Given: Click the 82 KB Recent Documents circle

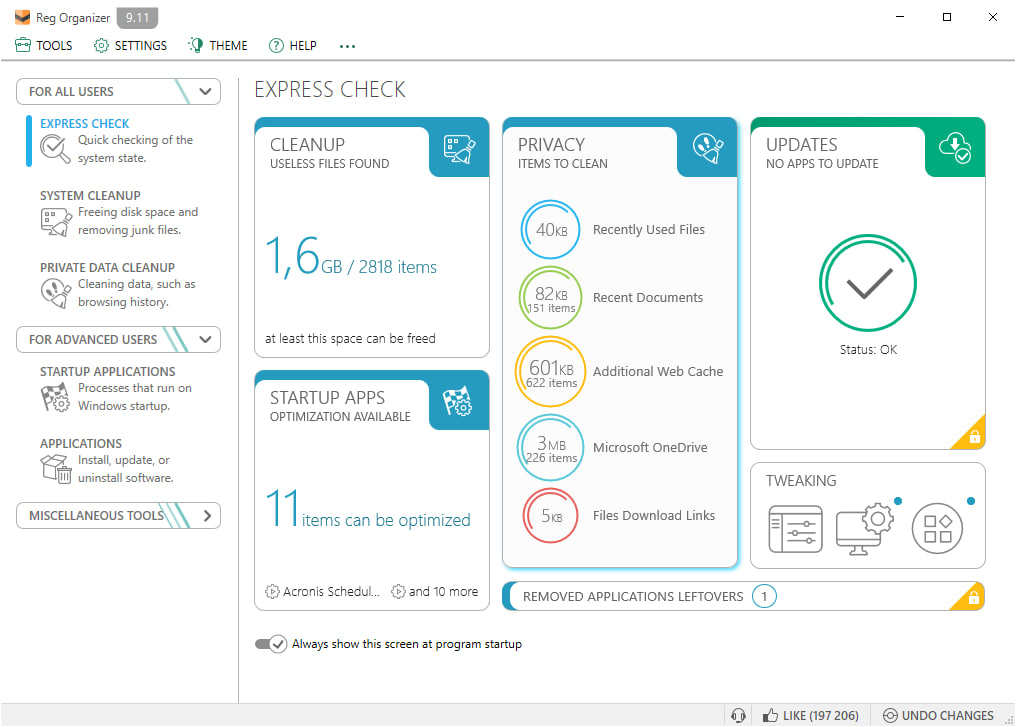Looking at the screenshot, I should point(550,298).
